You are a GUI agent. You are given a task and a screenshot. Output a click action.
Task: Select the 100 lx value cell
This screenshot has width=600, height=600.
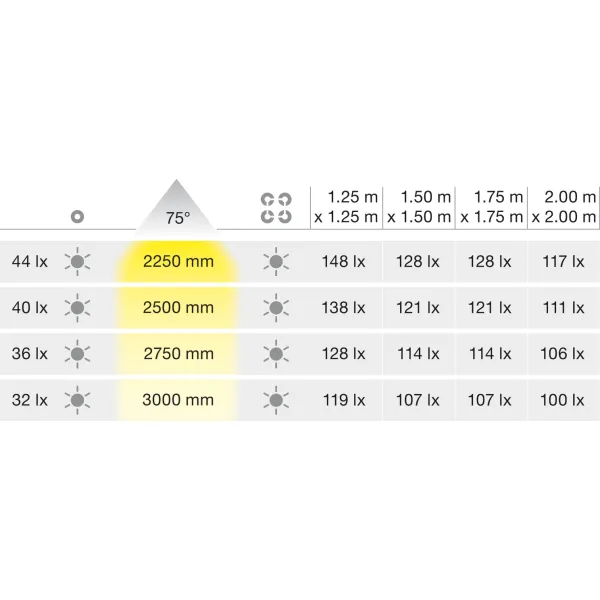(x=562, y=400)
